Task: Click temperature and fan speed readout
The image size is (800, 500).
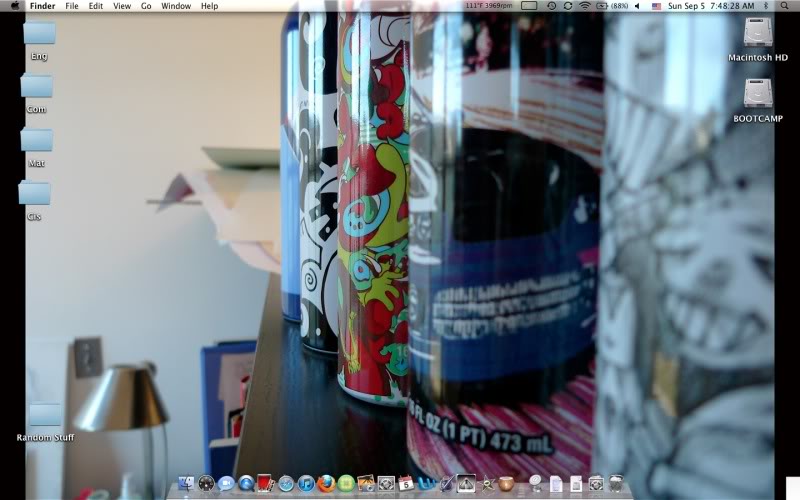Action: coord(488,6)
